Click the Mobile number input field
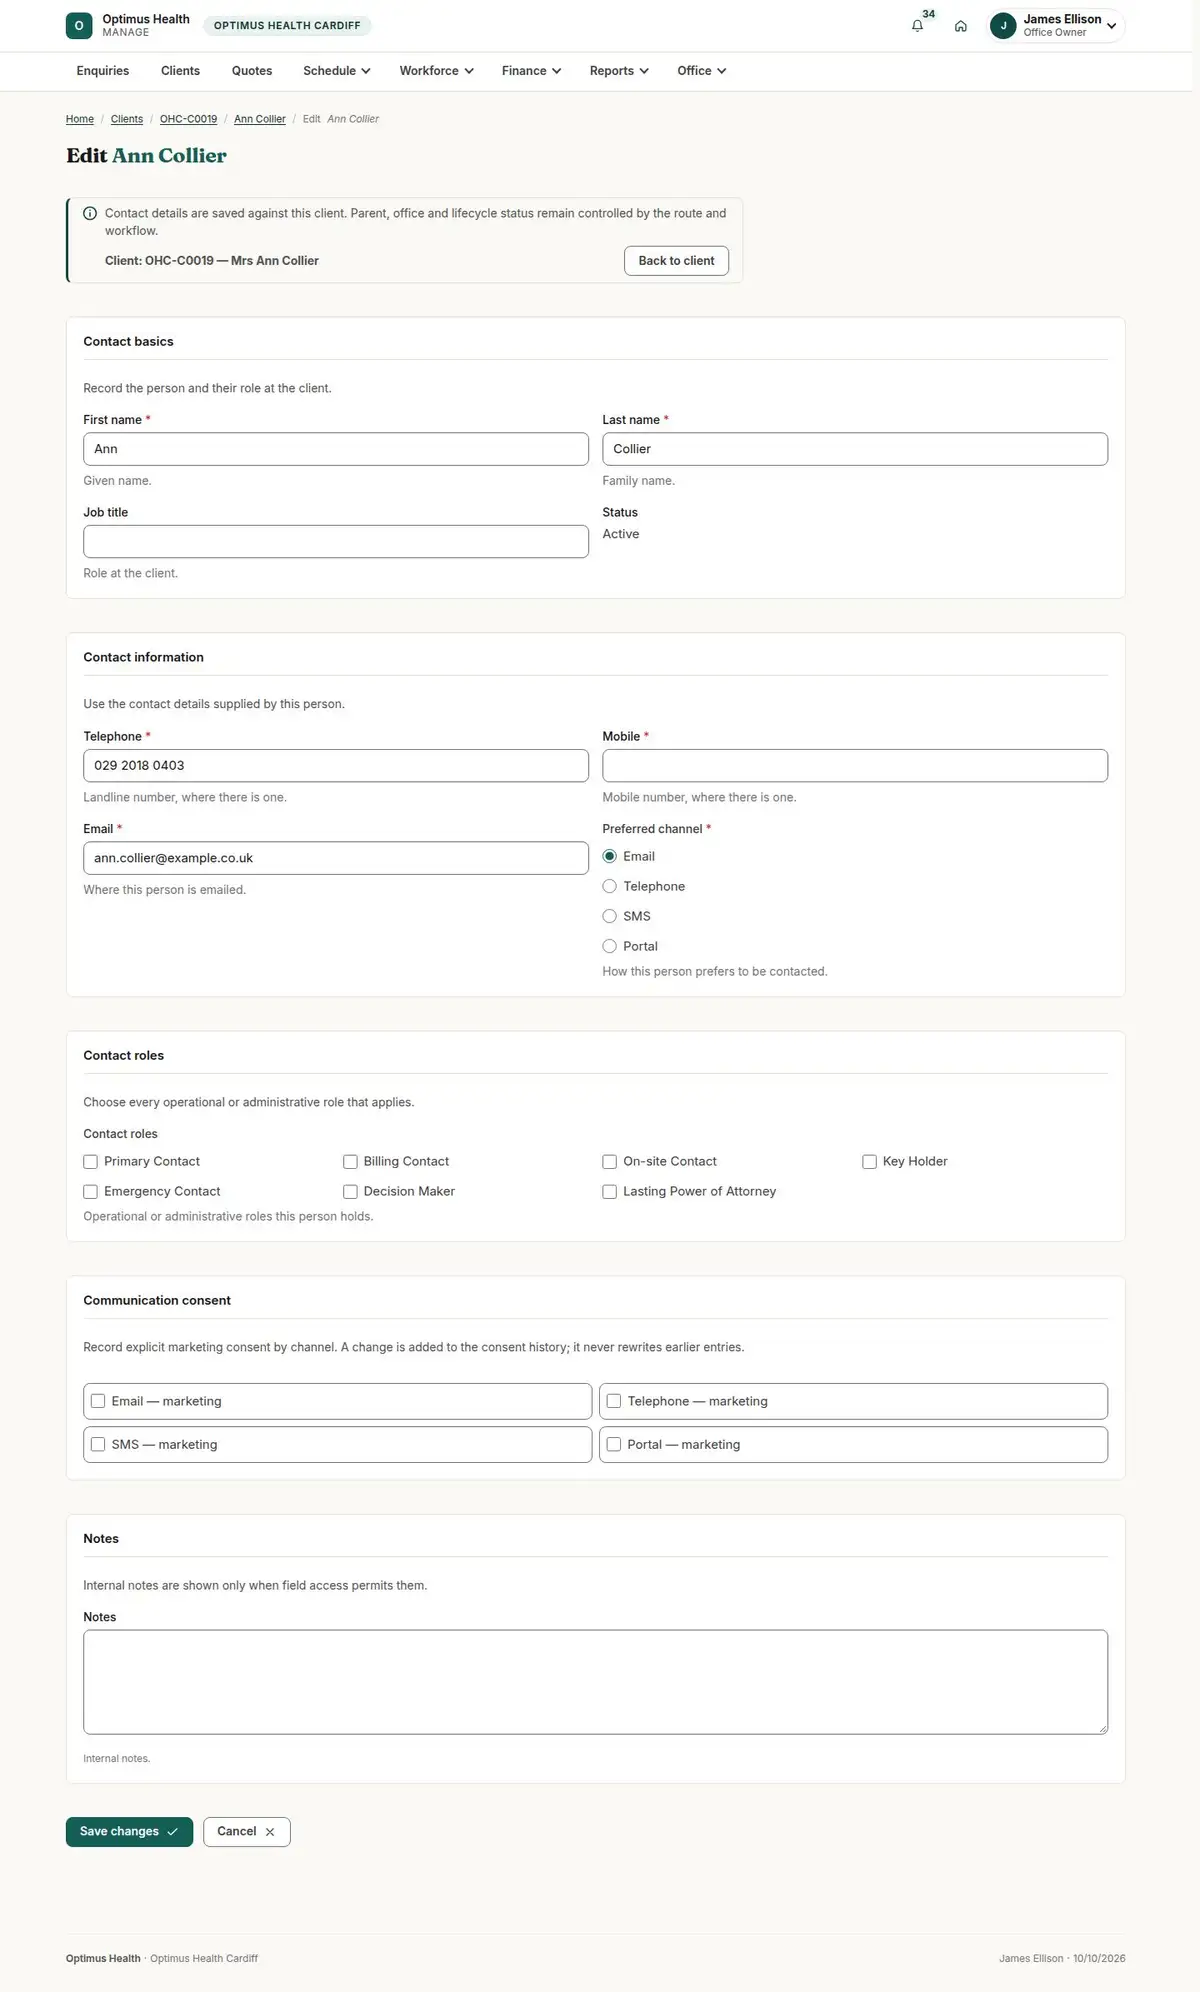This screenshot has height=1992, width=1200. coord(855,765)
